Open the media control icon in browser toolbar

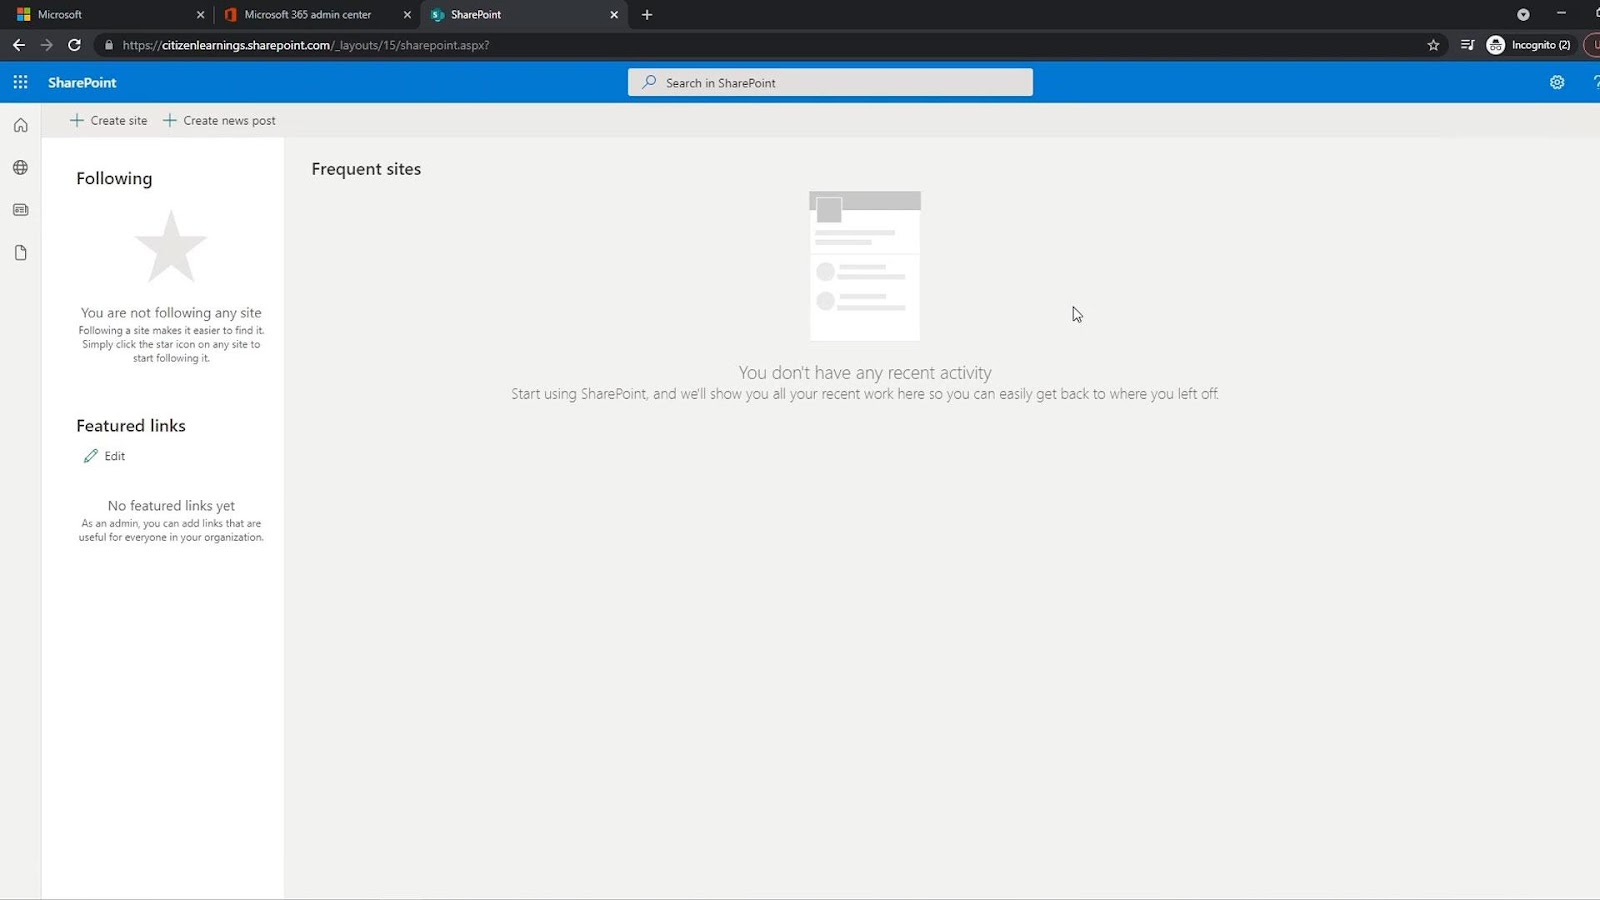click(1467, 45)
